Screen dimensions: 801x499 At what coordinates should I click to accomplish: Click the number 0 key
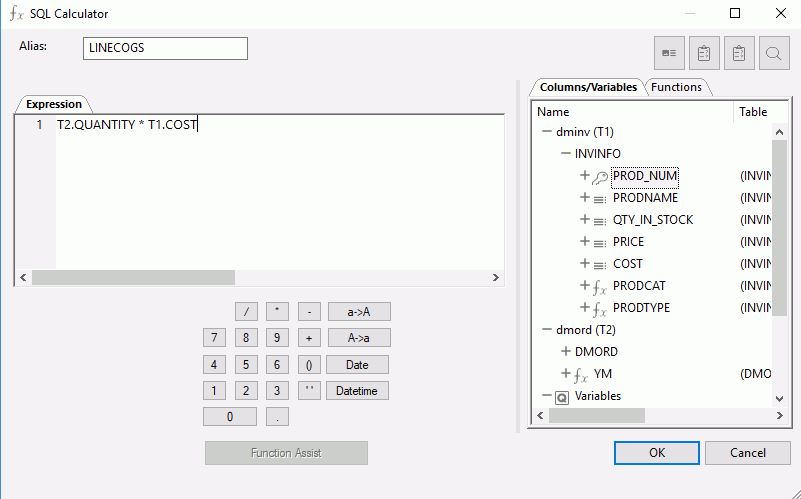click(230, 417)
